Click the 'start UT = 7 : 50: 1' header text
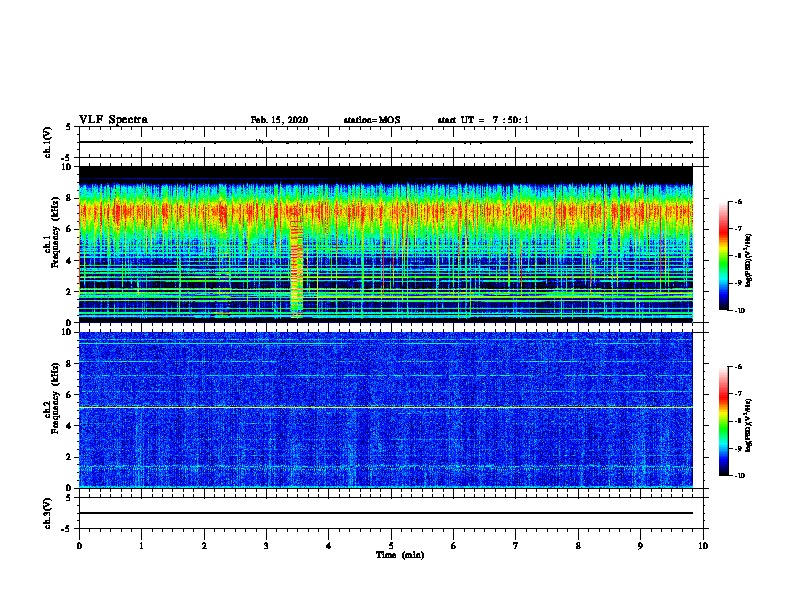Viewport: 792px width, 612px height. point(483,120)
